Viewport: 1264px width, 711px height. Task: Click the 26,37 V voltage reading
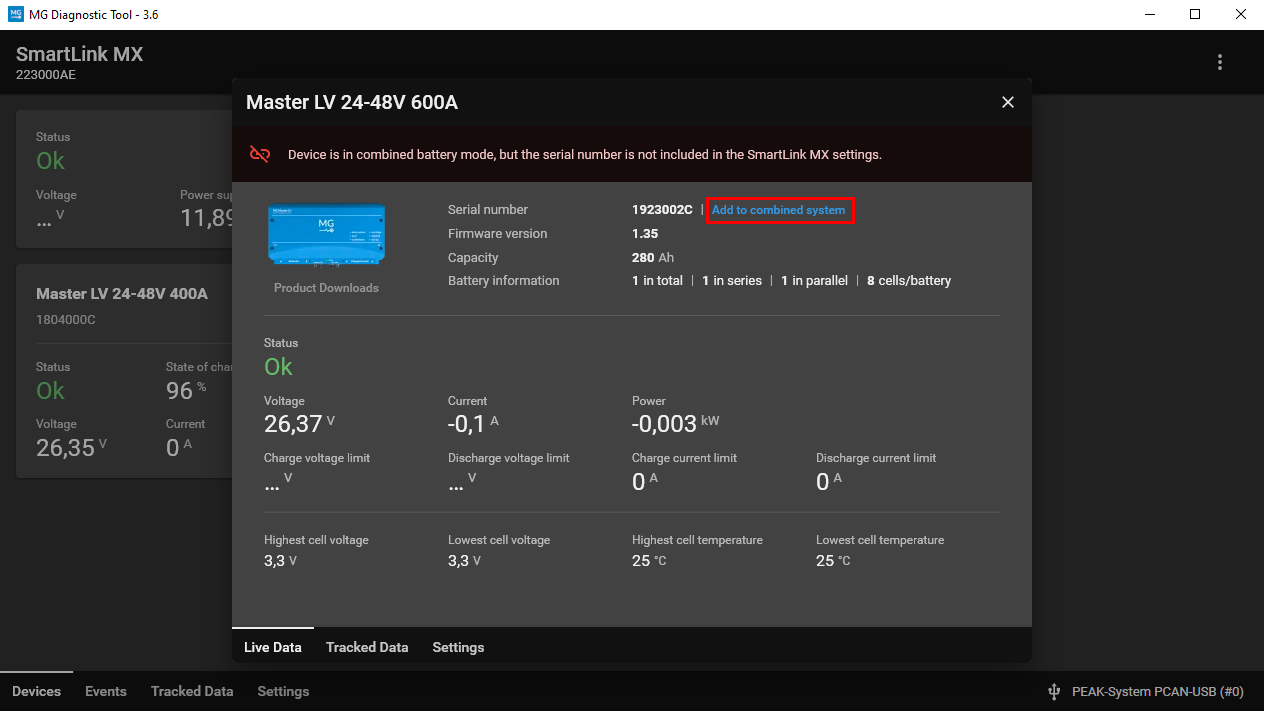(x=299, y=424)
